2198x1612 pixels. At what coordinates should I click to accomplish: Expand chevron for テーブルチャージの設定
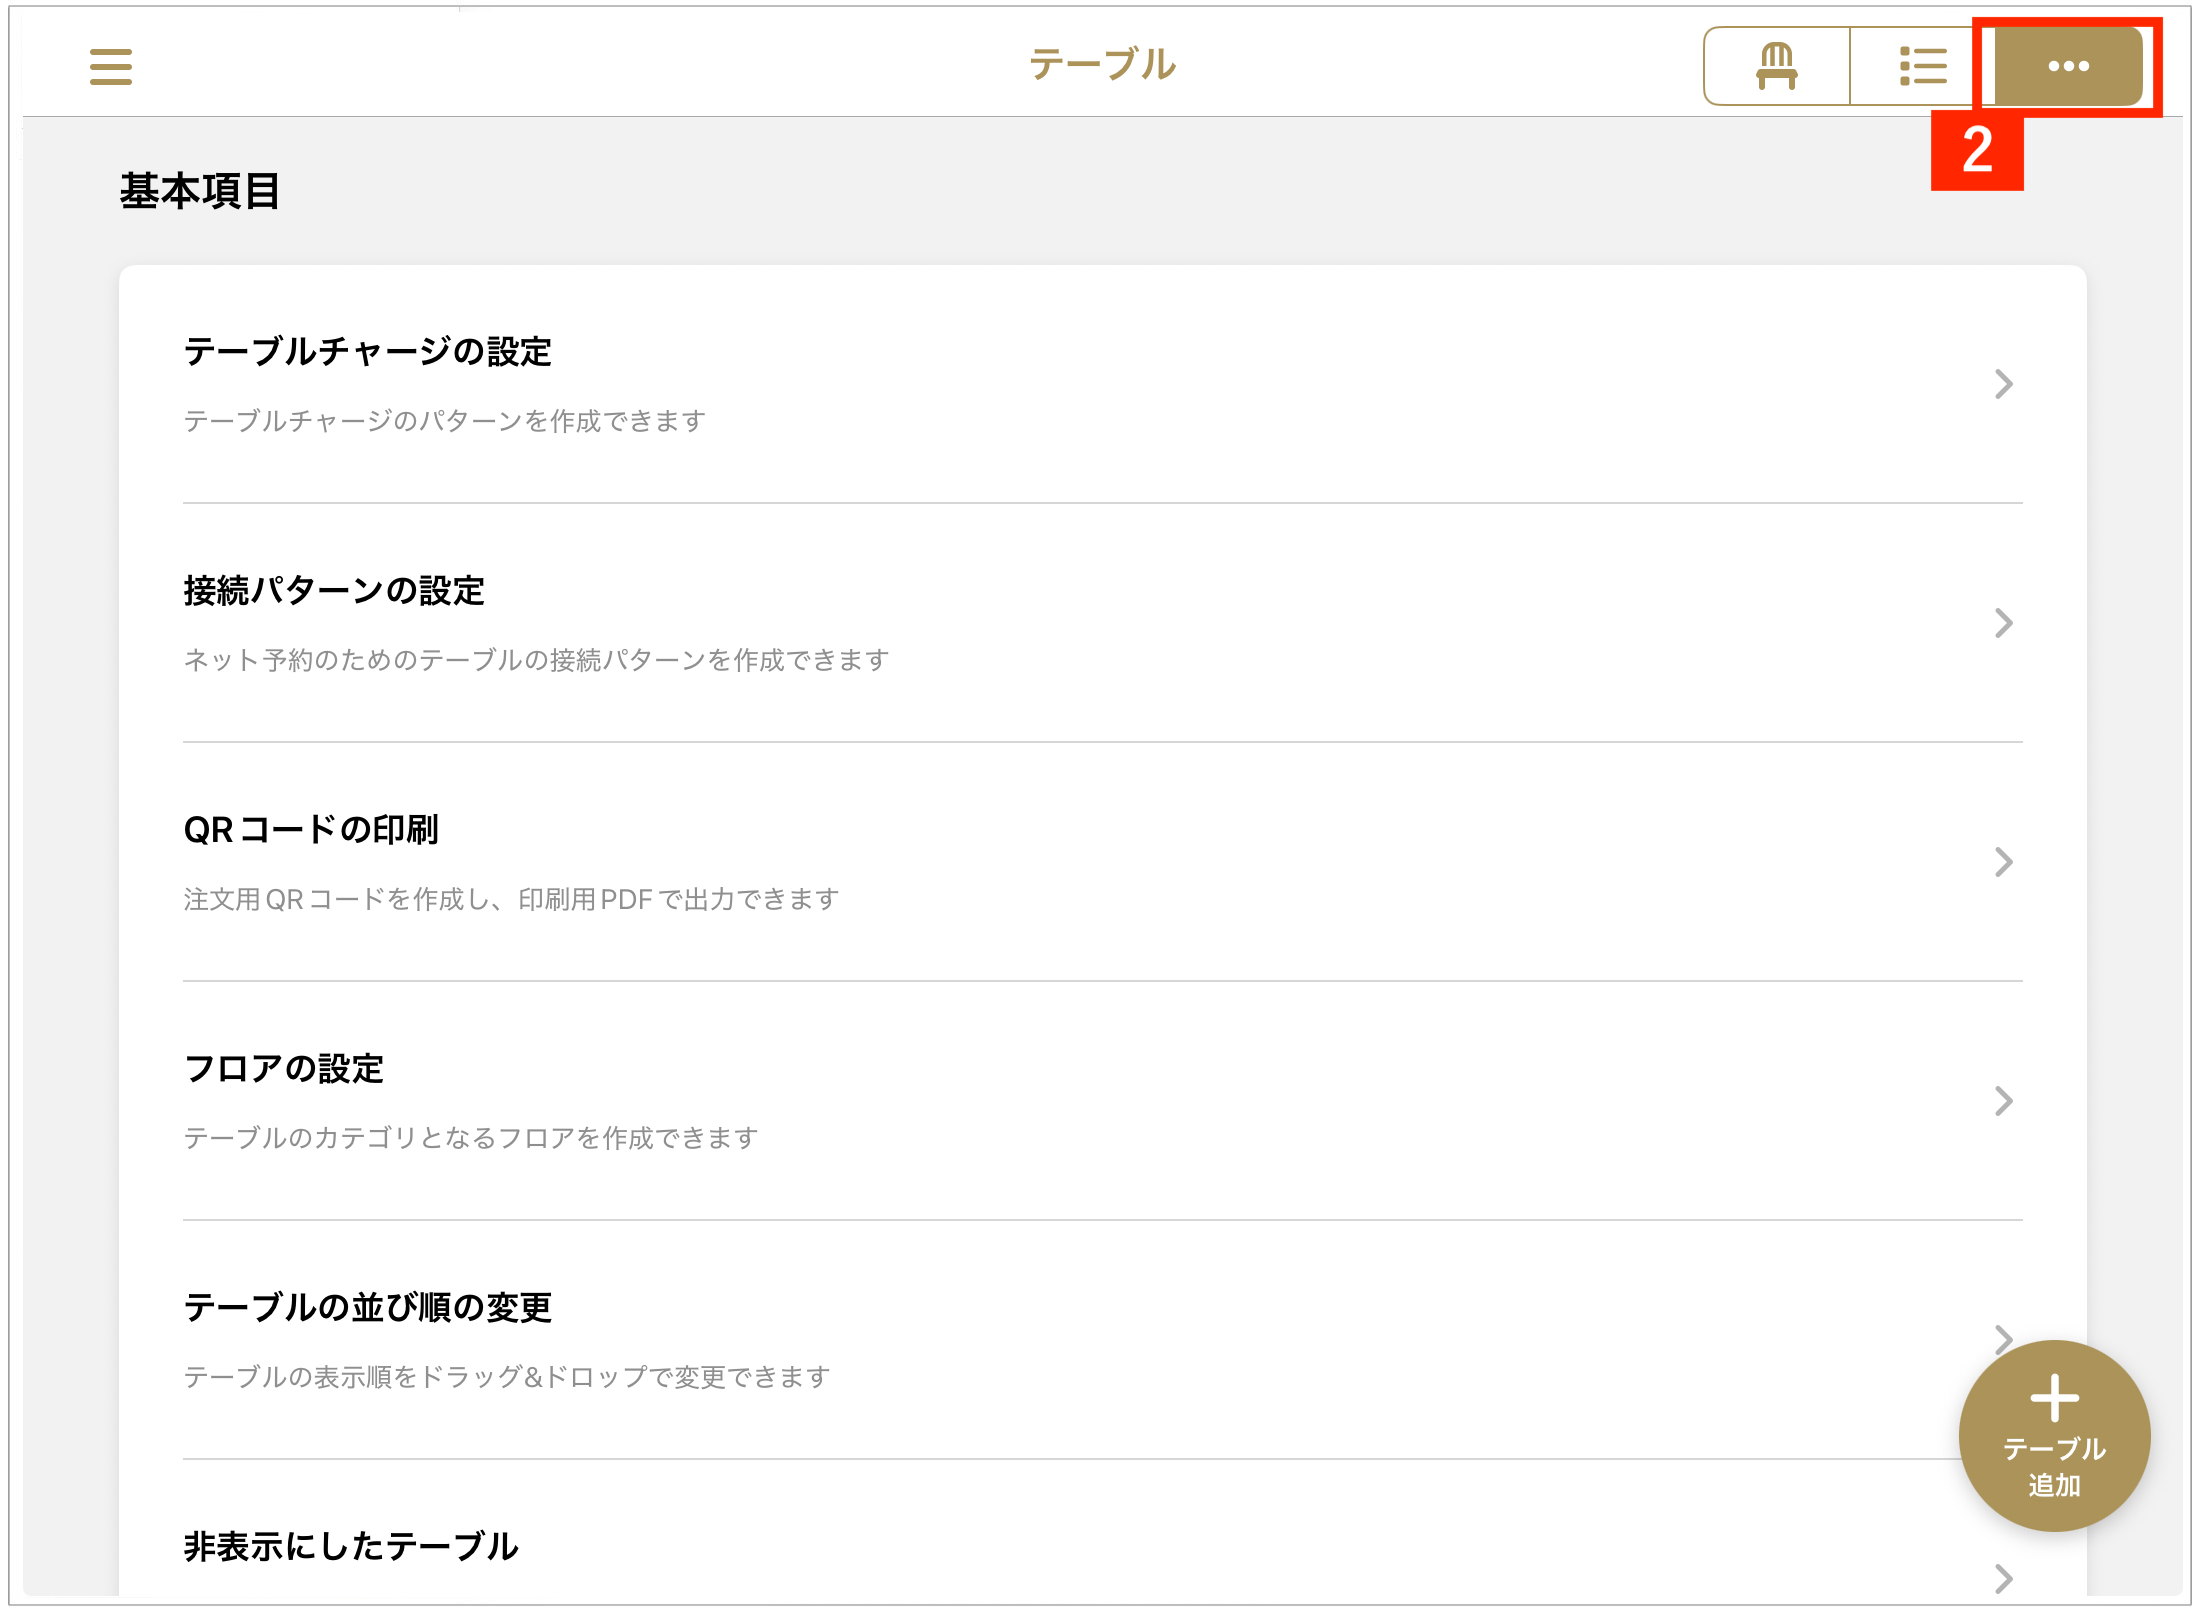tap(2003, 384)
